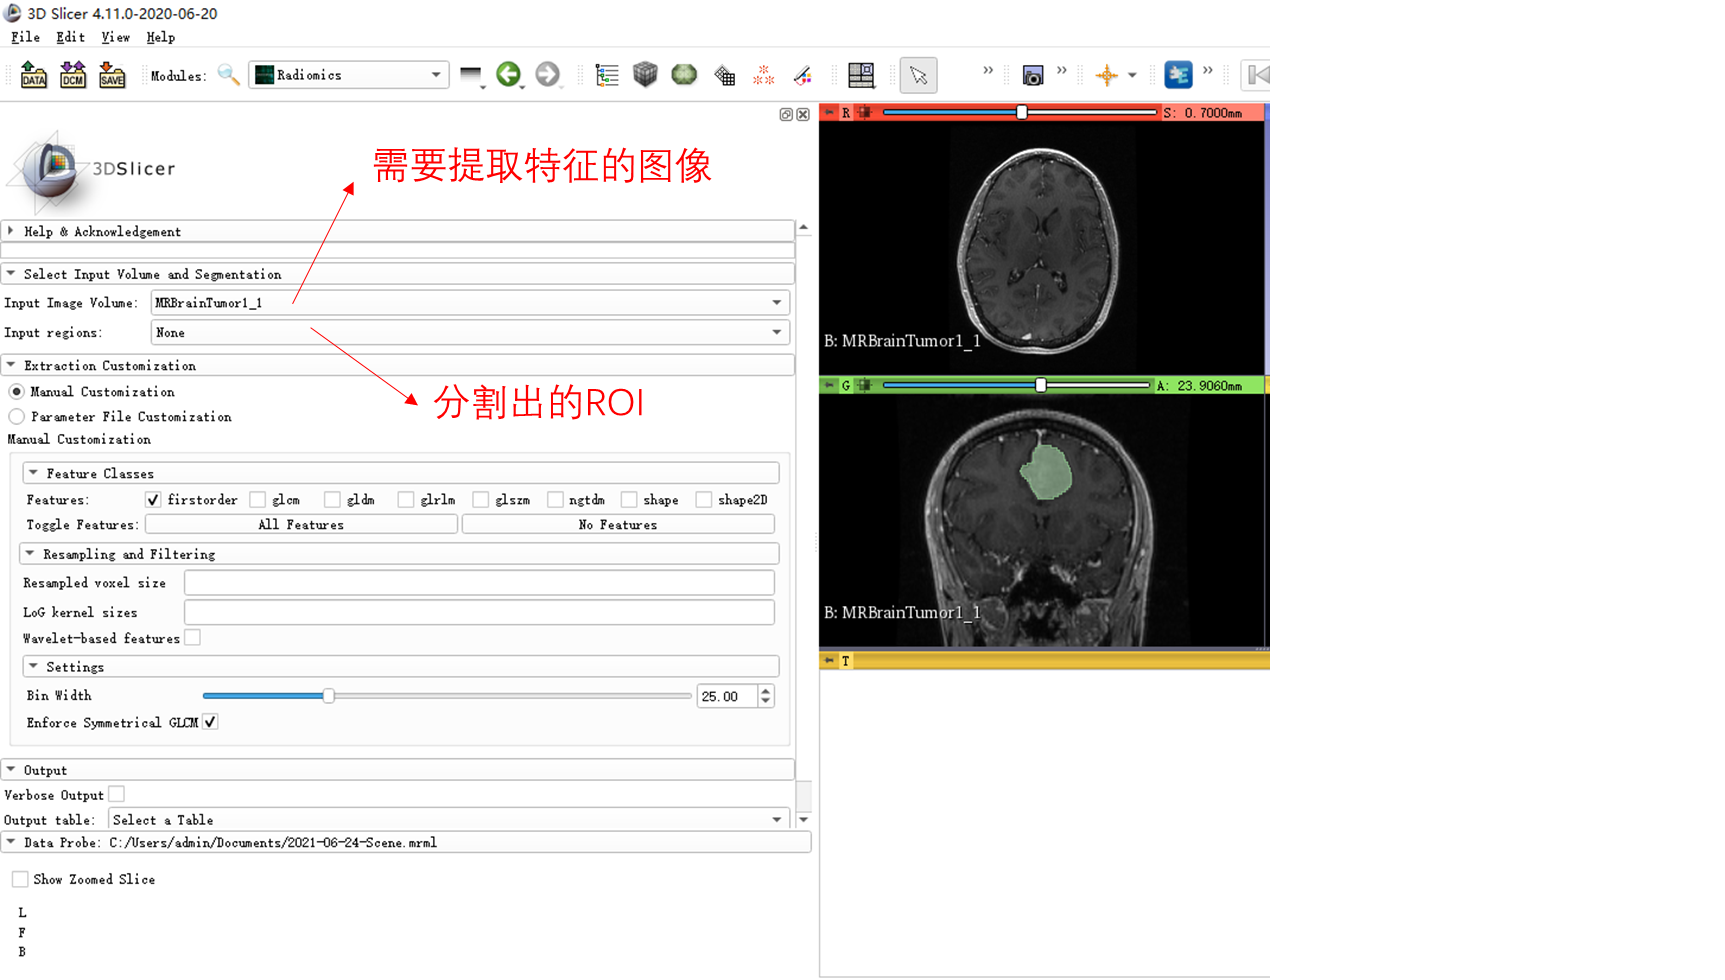The height and width of the screenshot is (980, 1725).
Task: Select Parameter File Customization radio button
Action: tap(17, 417)
